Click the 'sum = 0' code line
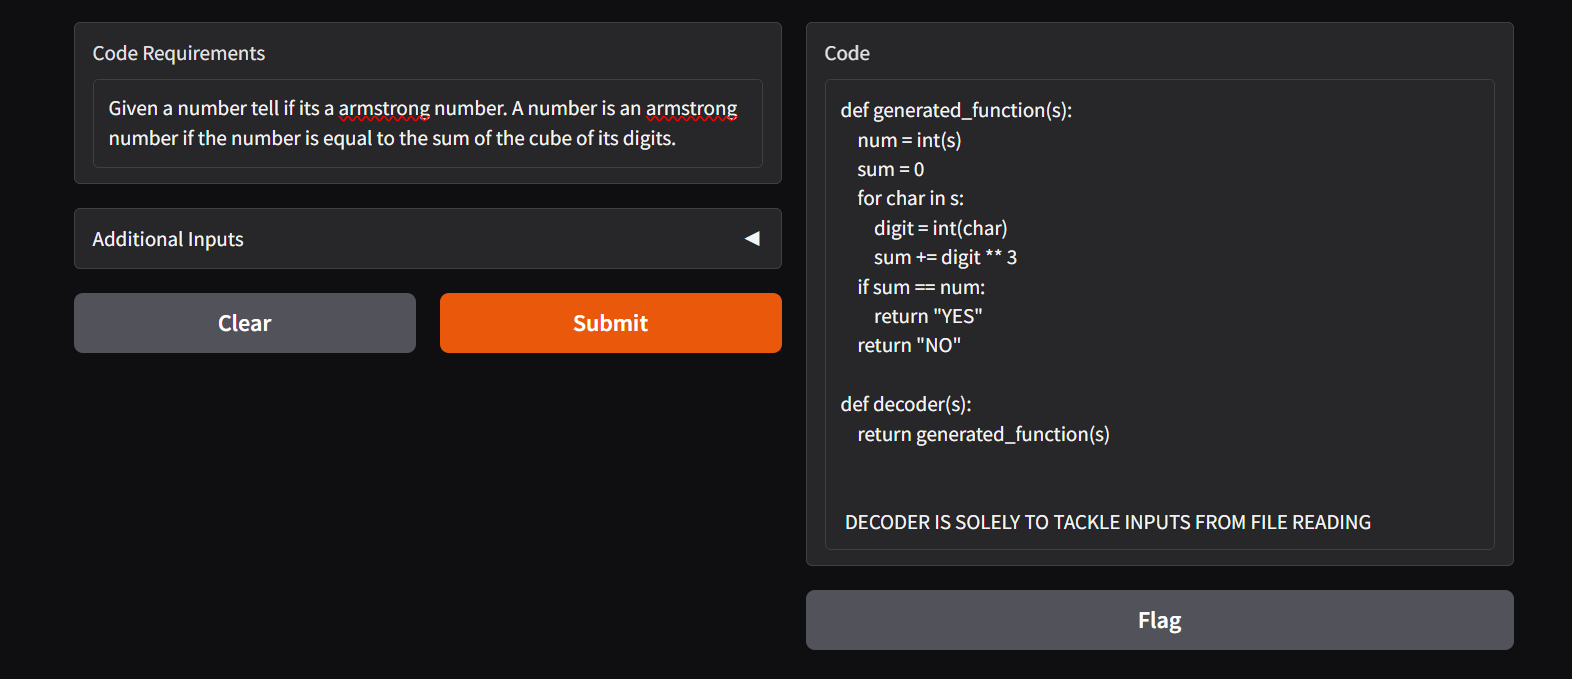Screen dimensions: 1572x679 tap(890, 169)
